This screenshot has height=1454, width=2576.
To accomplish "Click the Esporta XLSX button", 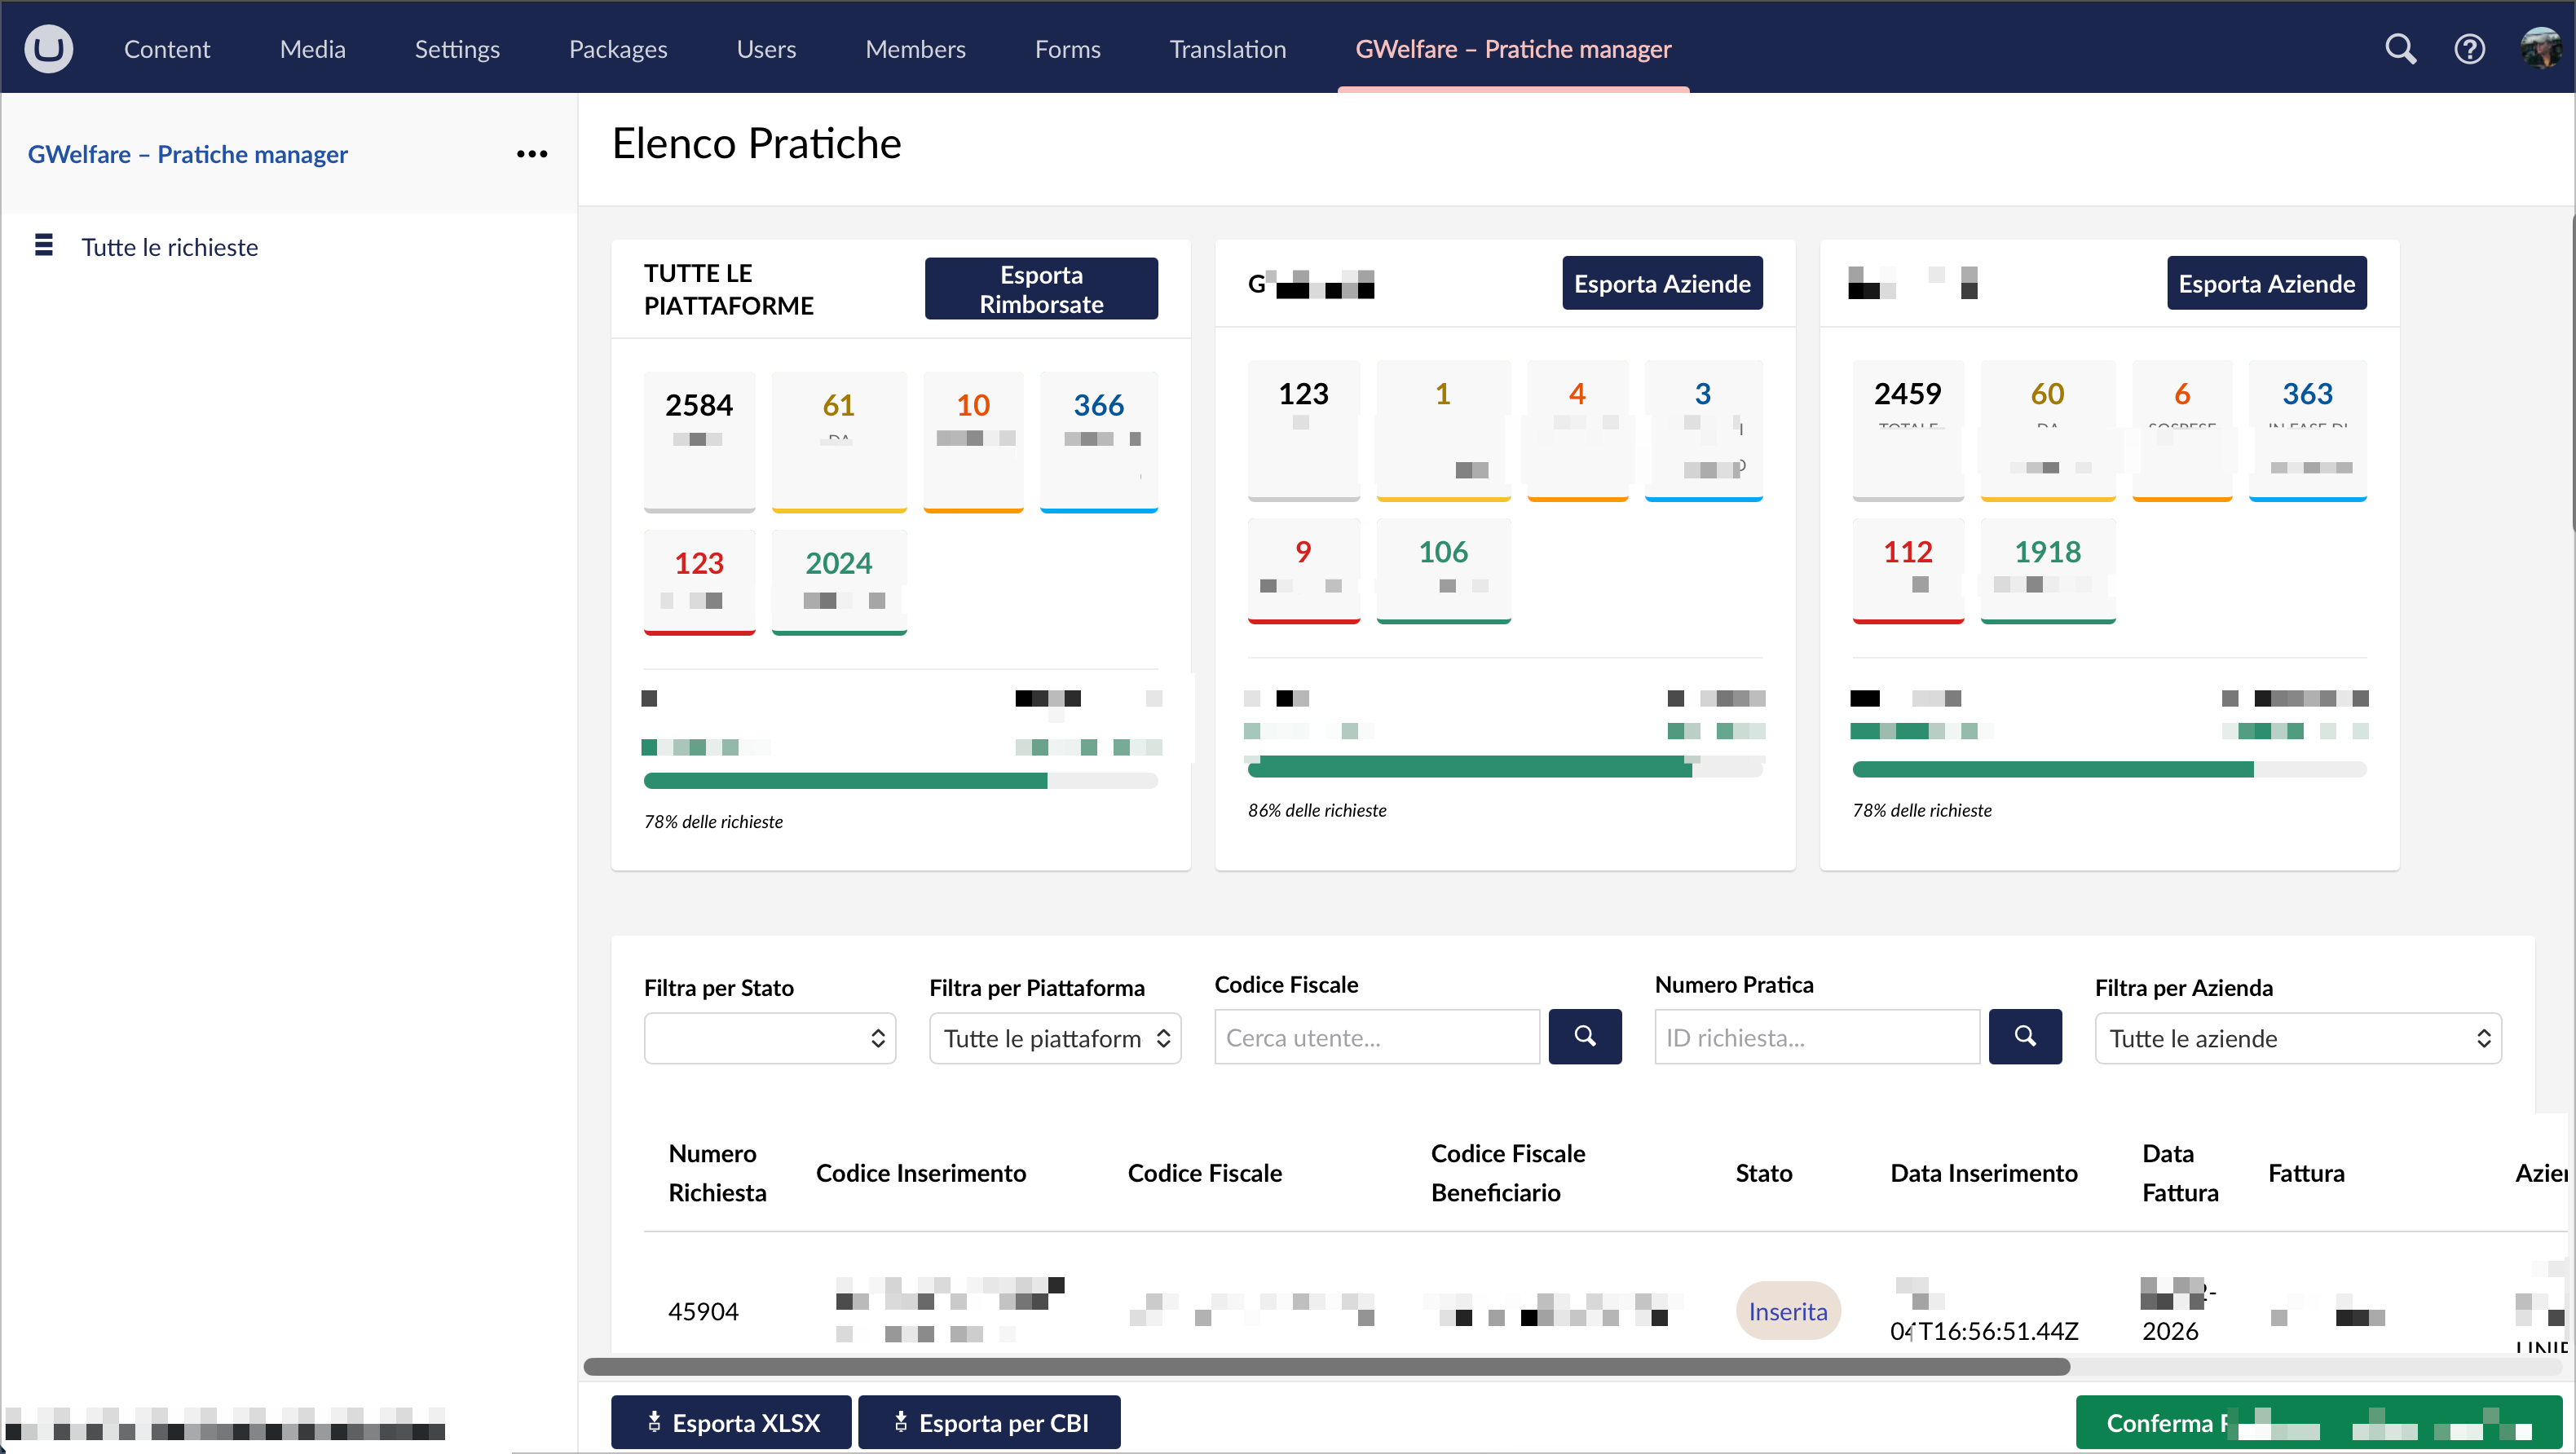I will click(731, 1422).
